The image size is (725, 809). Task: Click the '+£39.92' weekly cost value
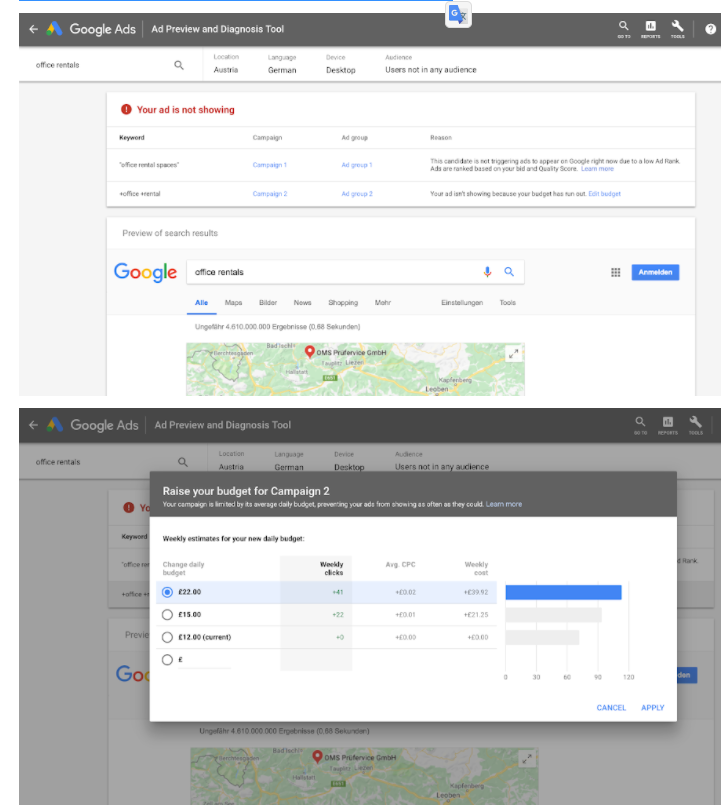coord(476,592)
